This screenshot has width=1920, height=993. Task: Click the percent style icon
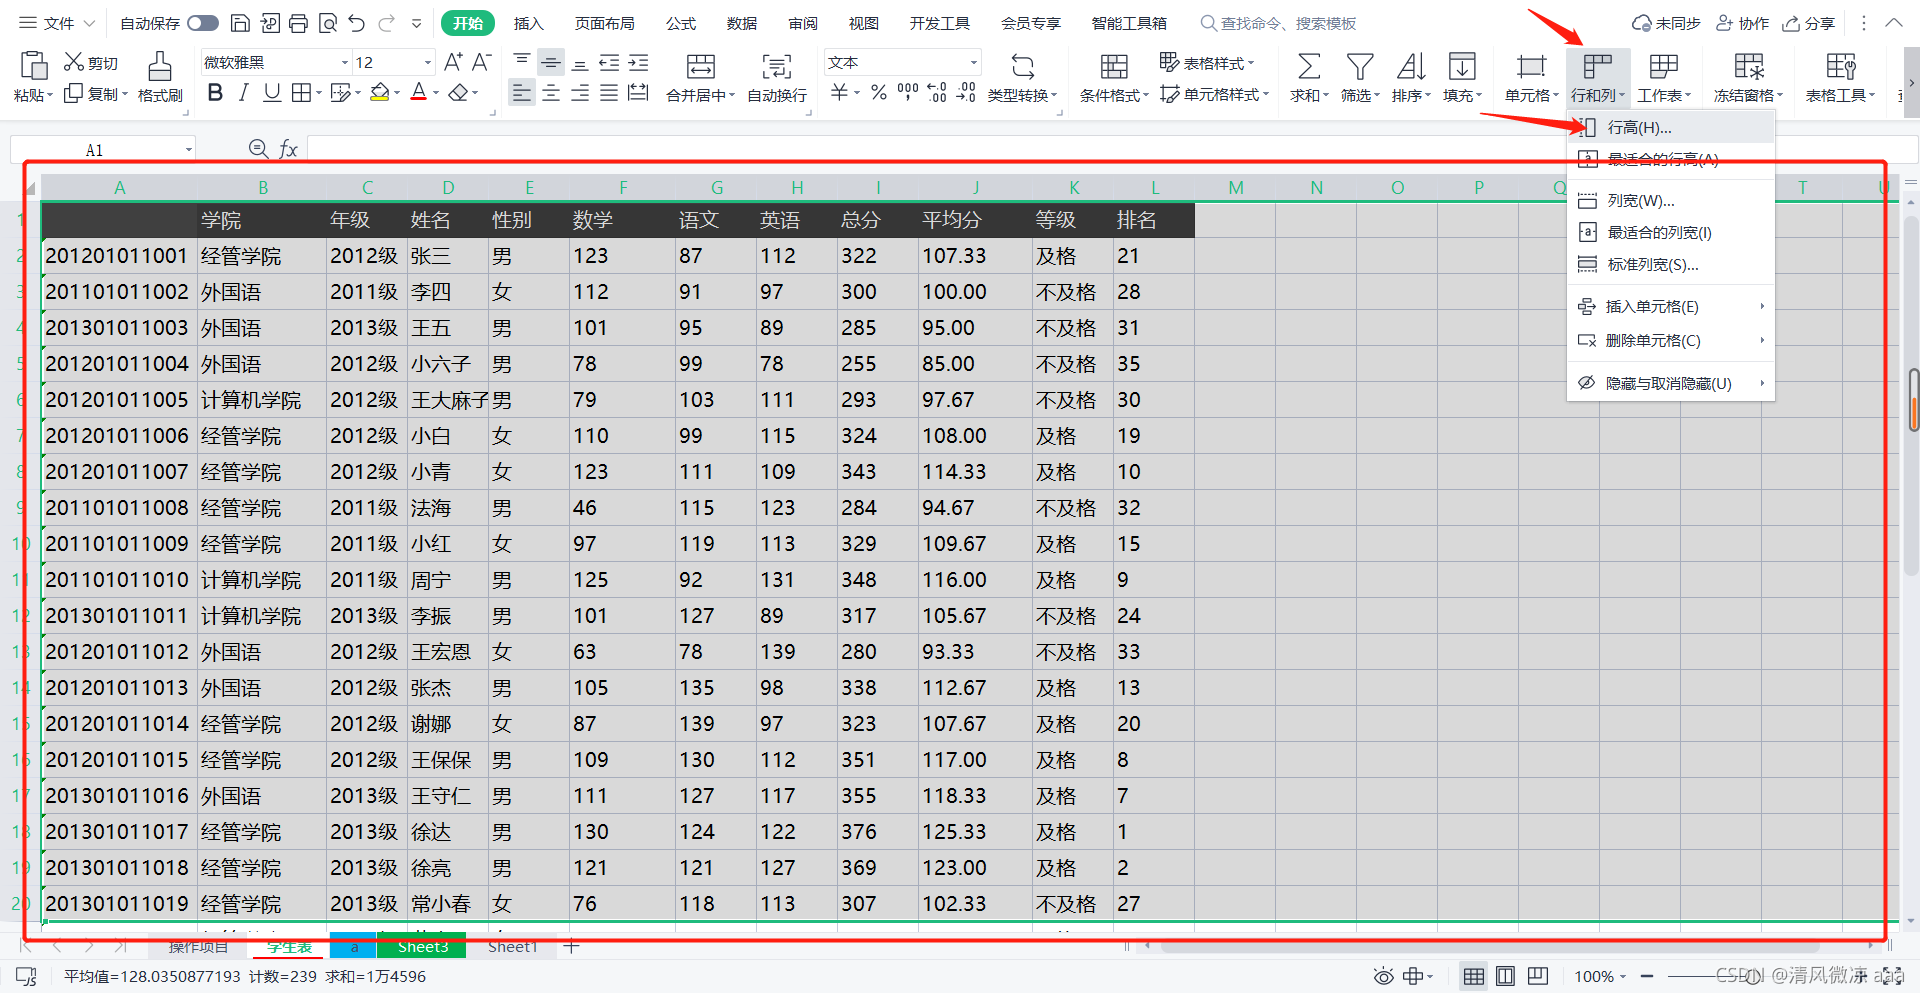point(878,93)
